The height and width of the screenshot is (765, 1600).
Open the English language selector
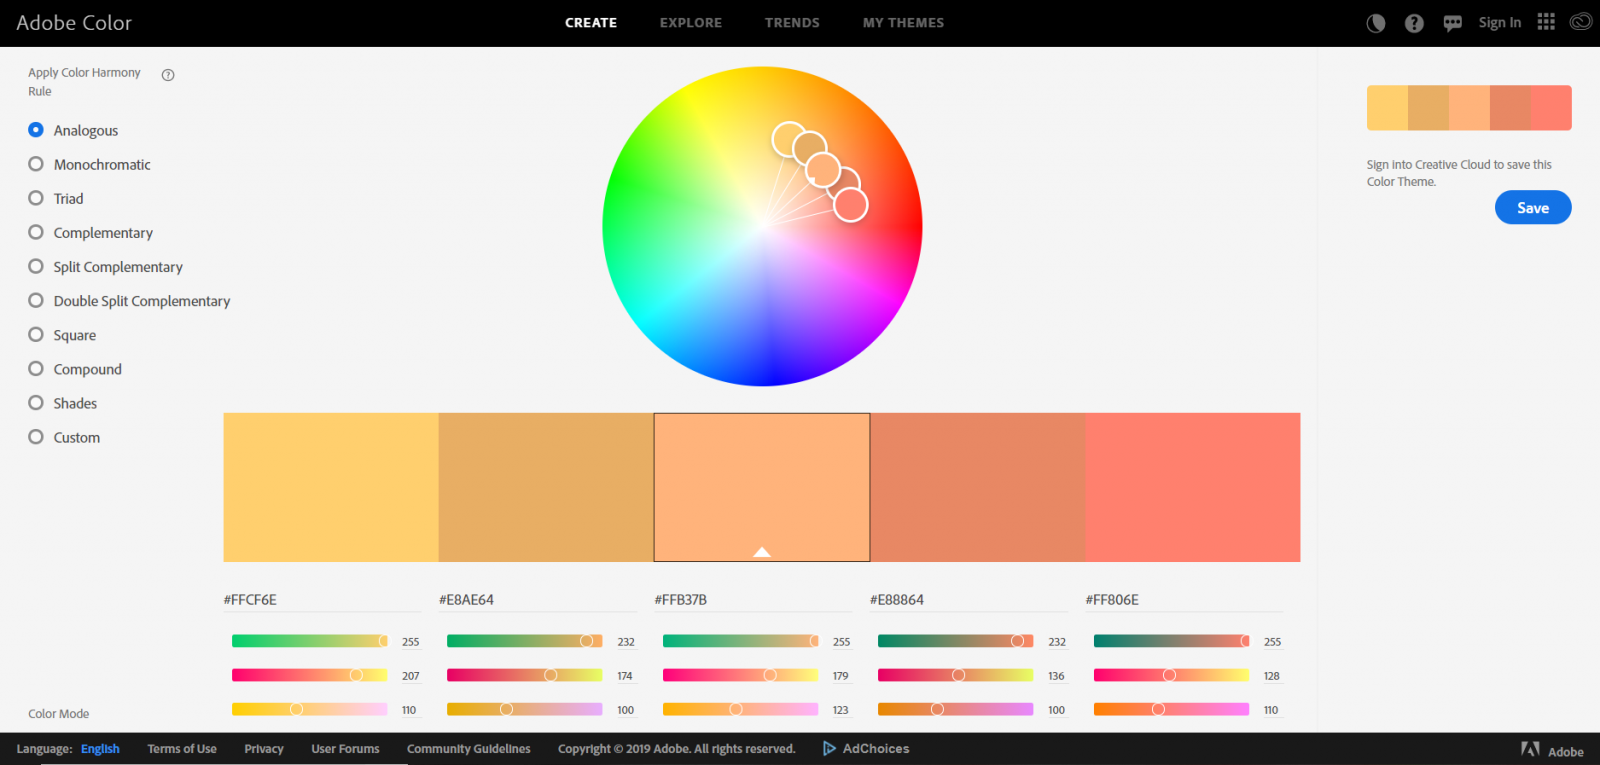(100, 749)
